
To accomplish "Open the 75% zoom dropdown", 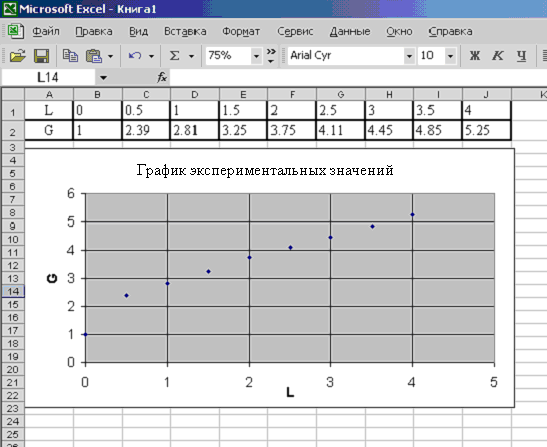I will (256, 56).
